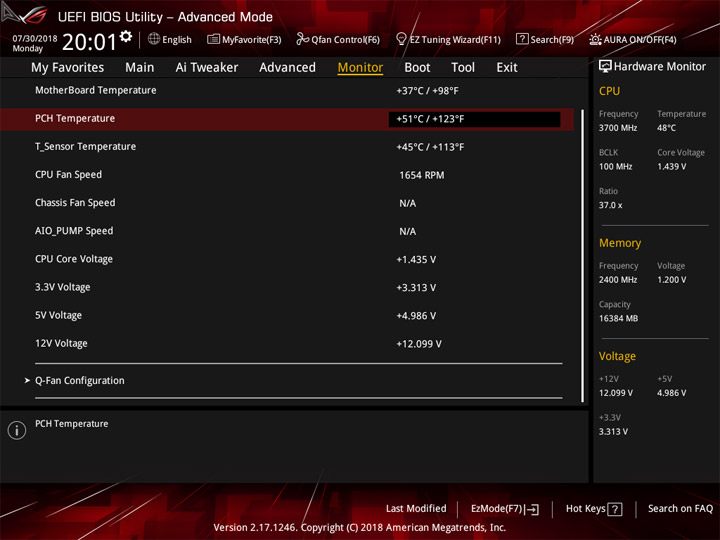This screenshot has height=540, width=720.
Task: Open Qfan Control(F6)
Action: coord(345,40)
